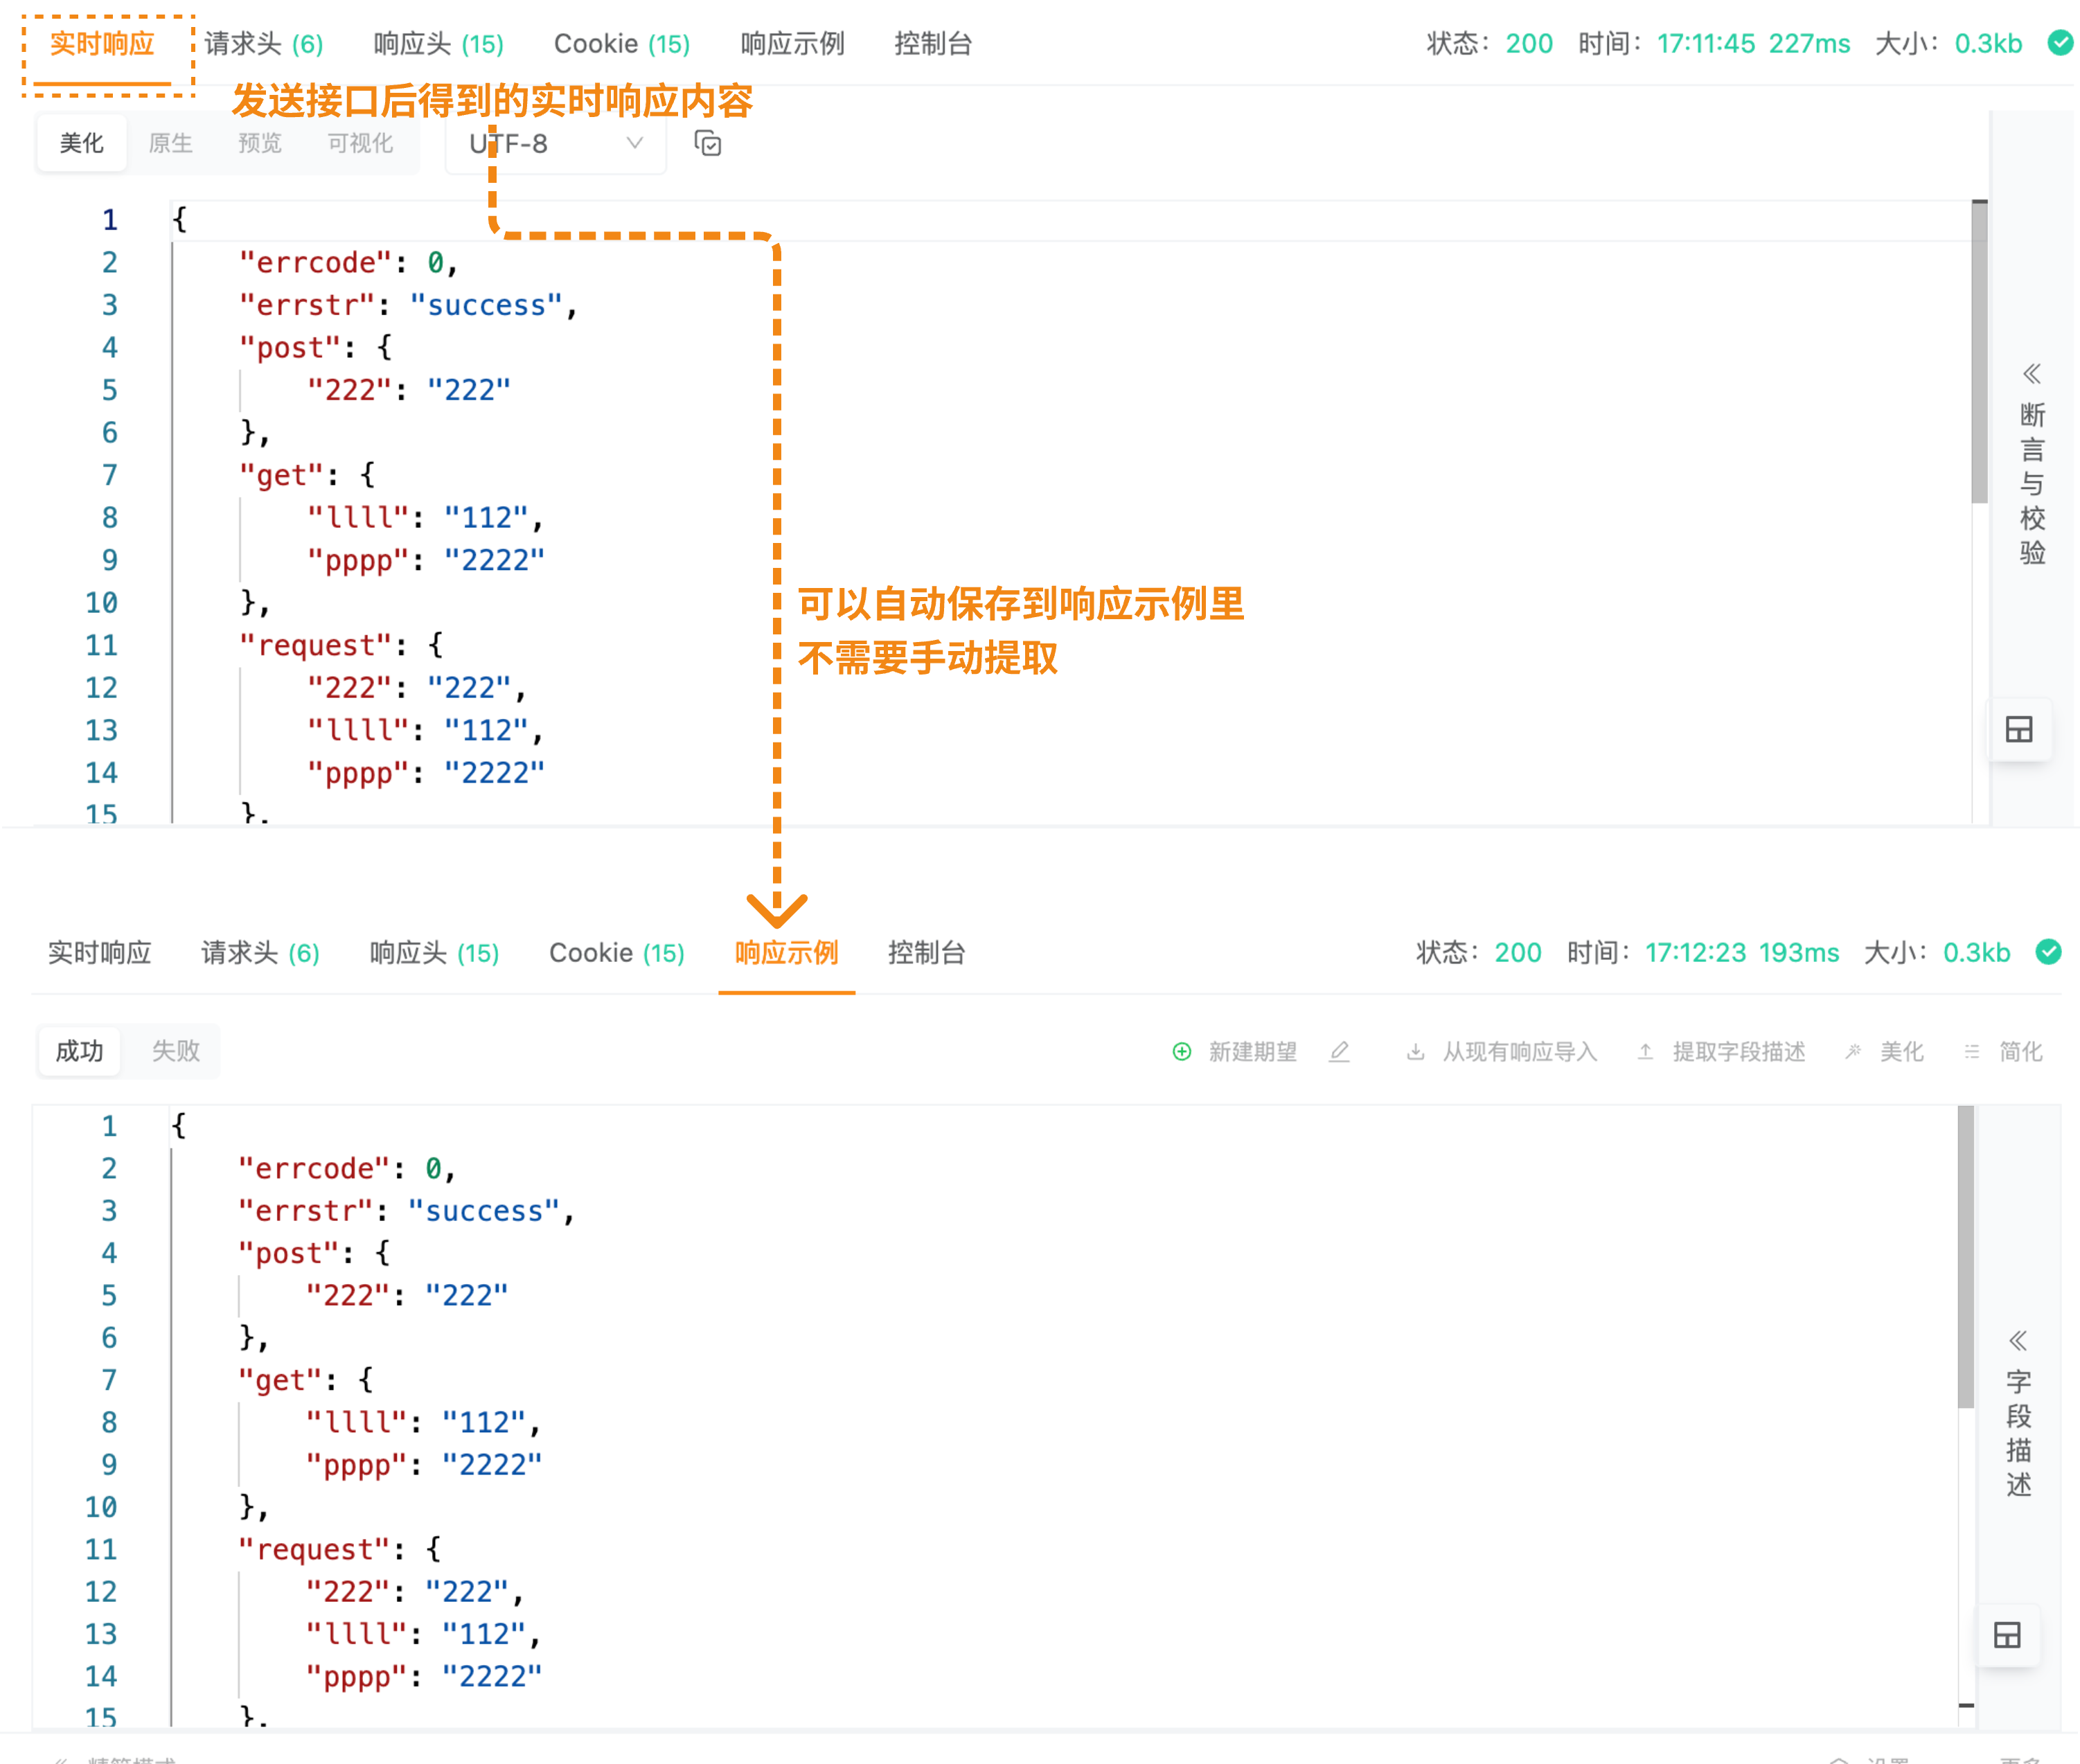Screen dimensions: 2080x1764
Task: Click the status value 200 in the upper status bar
Action: point(1529,44)
